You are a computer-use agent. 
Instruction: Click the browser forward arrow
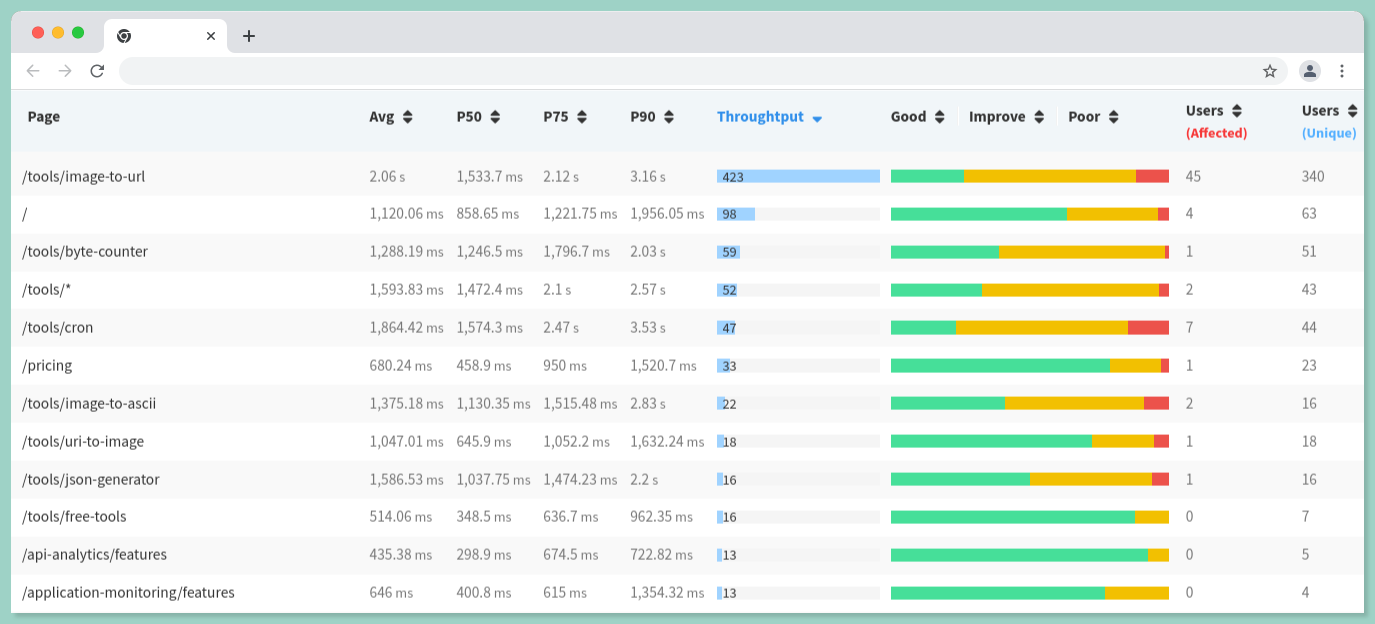click(x=65, y=71)
